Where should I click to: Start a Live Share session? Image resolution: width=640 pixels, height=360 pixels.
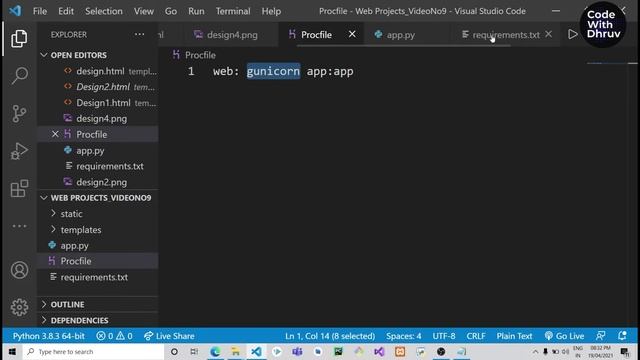coord(169,336)
